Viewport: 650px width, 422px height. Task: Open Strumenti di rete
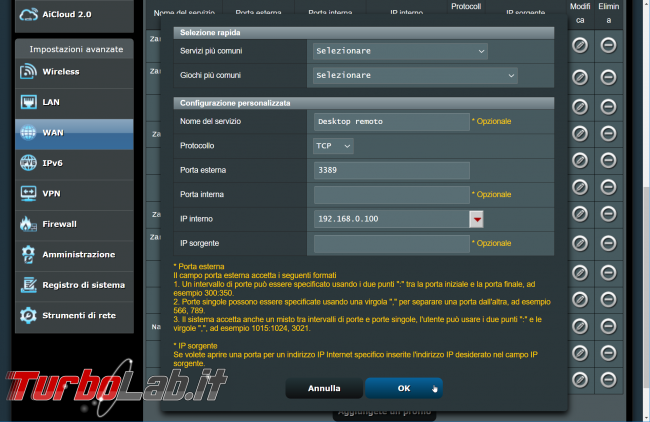pos(74,316)
